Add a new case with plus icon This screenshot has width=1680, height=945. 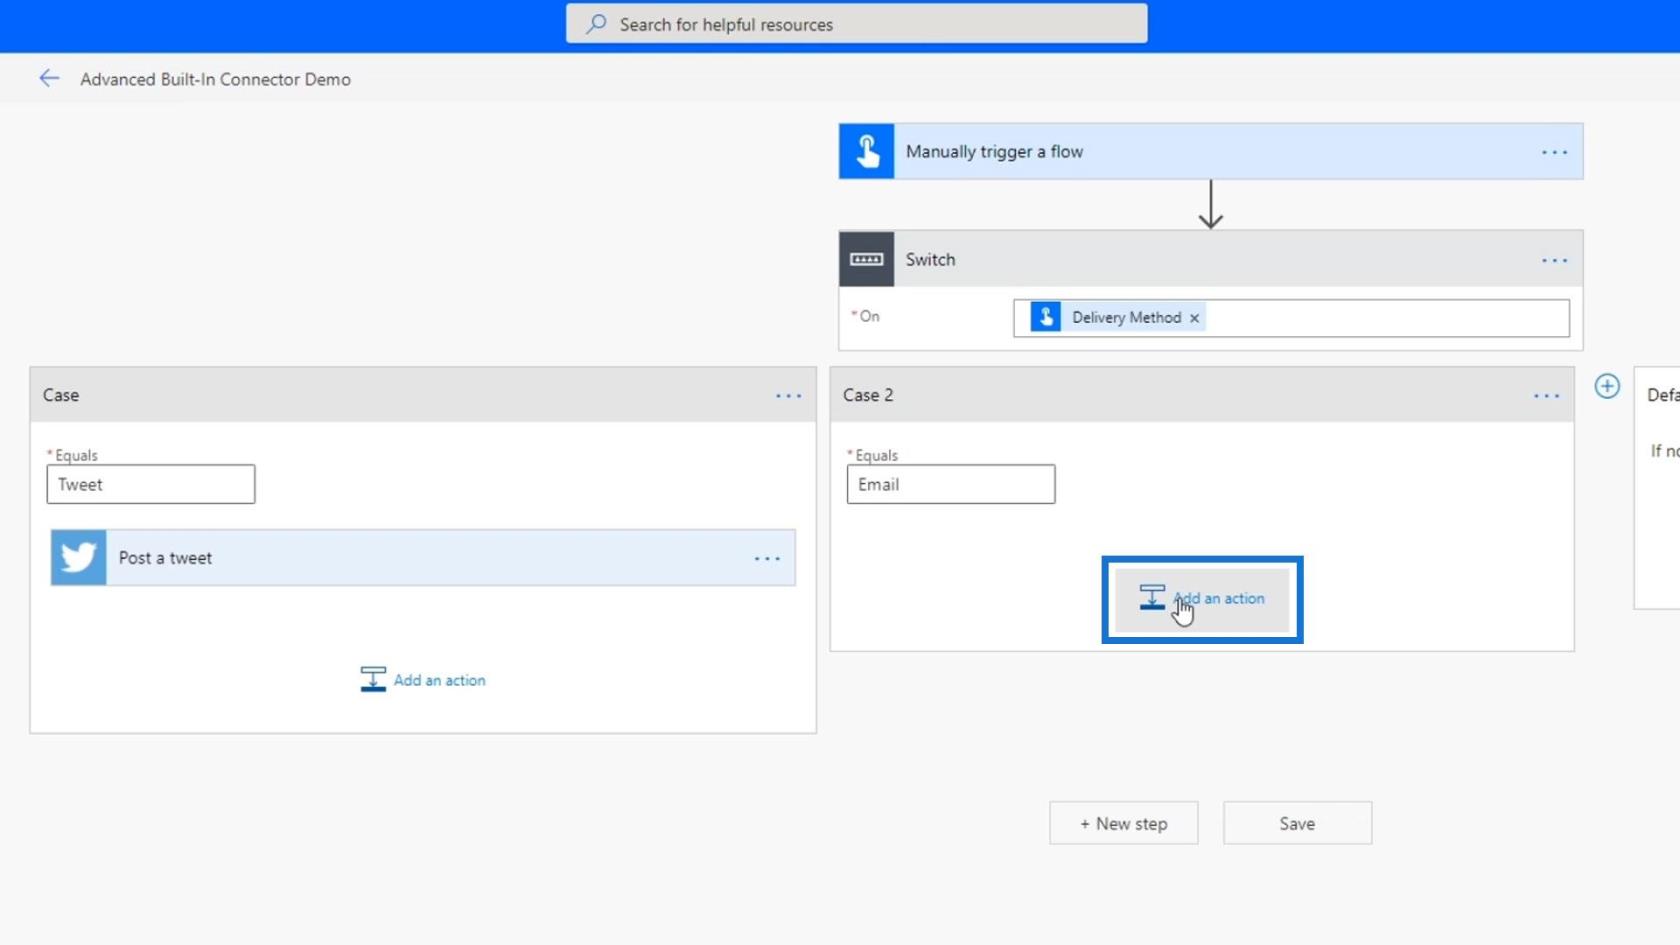coord(1607,386)
